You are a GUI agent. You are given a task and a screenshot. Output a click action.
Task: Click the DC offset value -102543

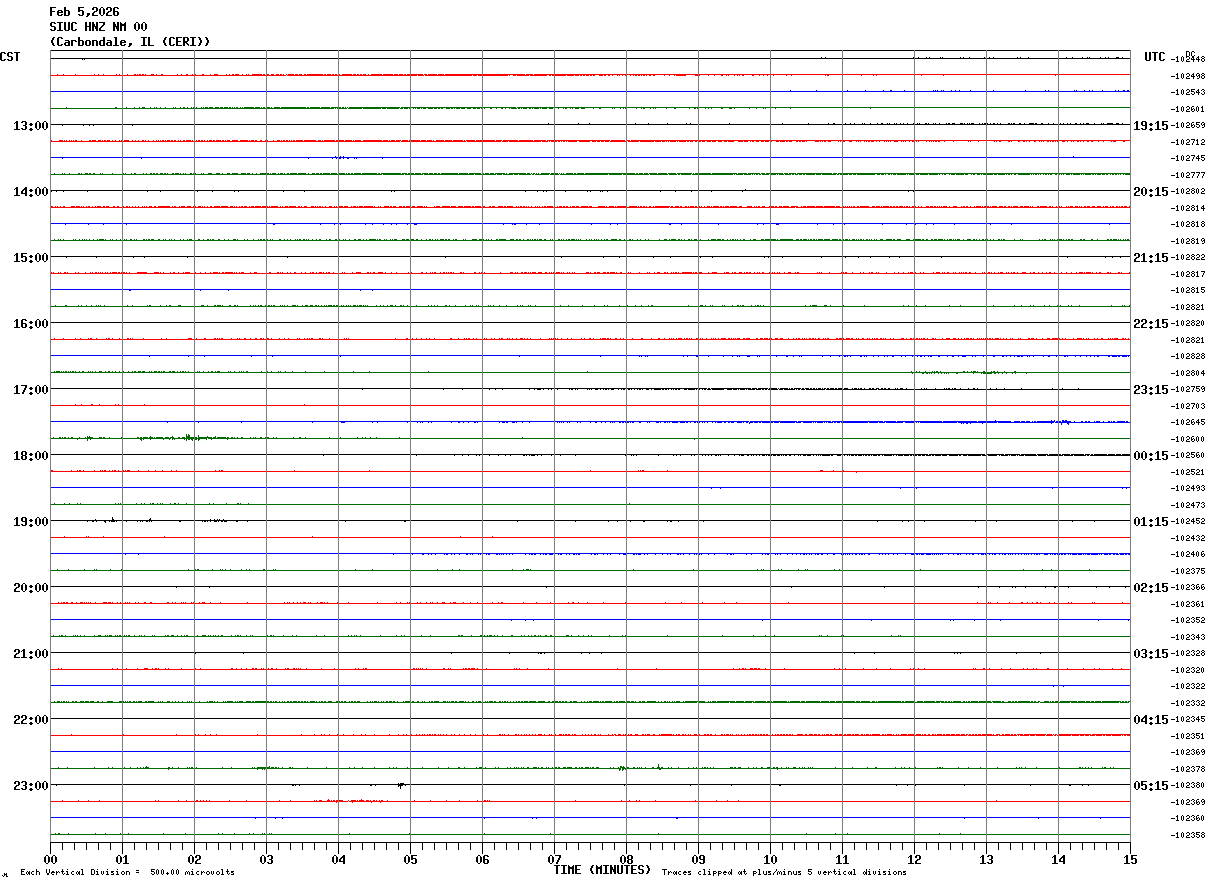pos(1188,92)
